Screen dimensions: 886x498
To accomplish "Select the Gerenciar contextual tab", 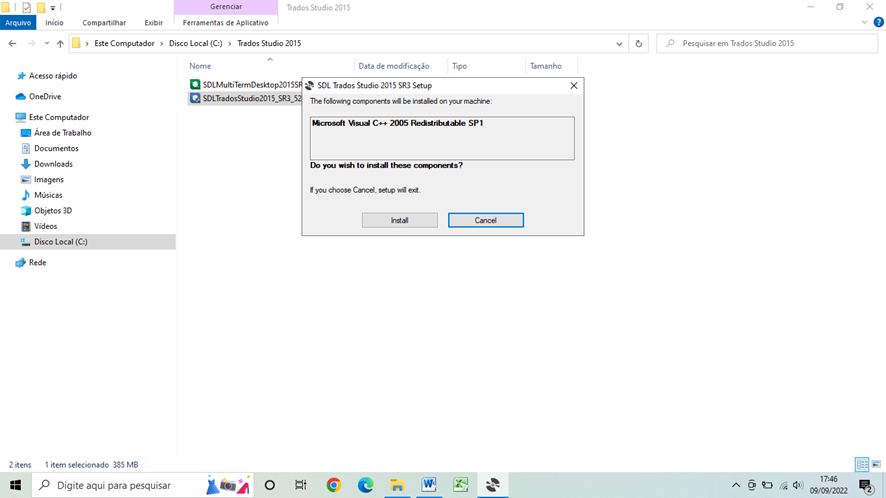I will (x=226, y=7).
